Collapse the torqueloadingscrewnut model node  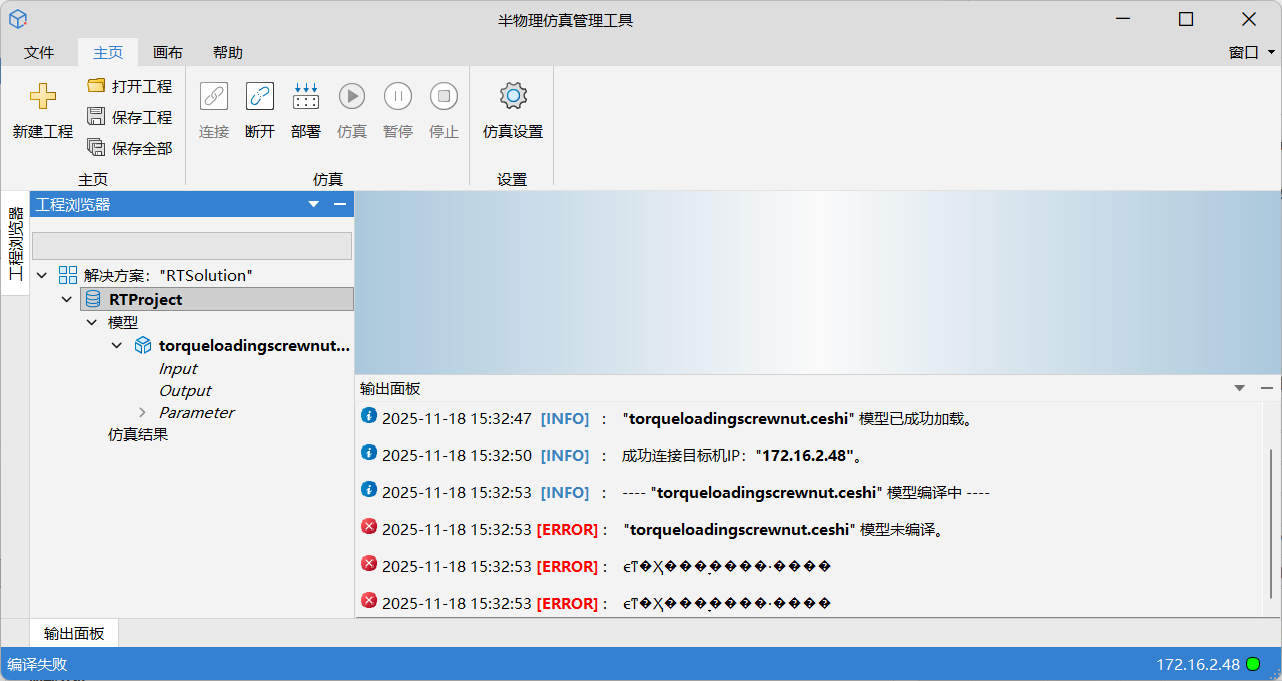point(117,346)
